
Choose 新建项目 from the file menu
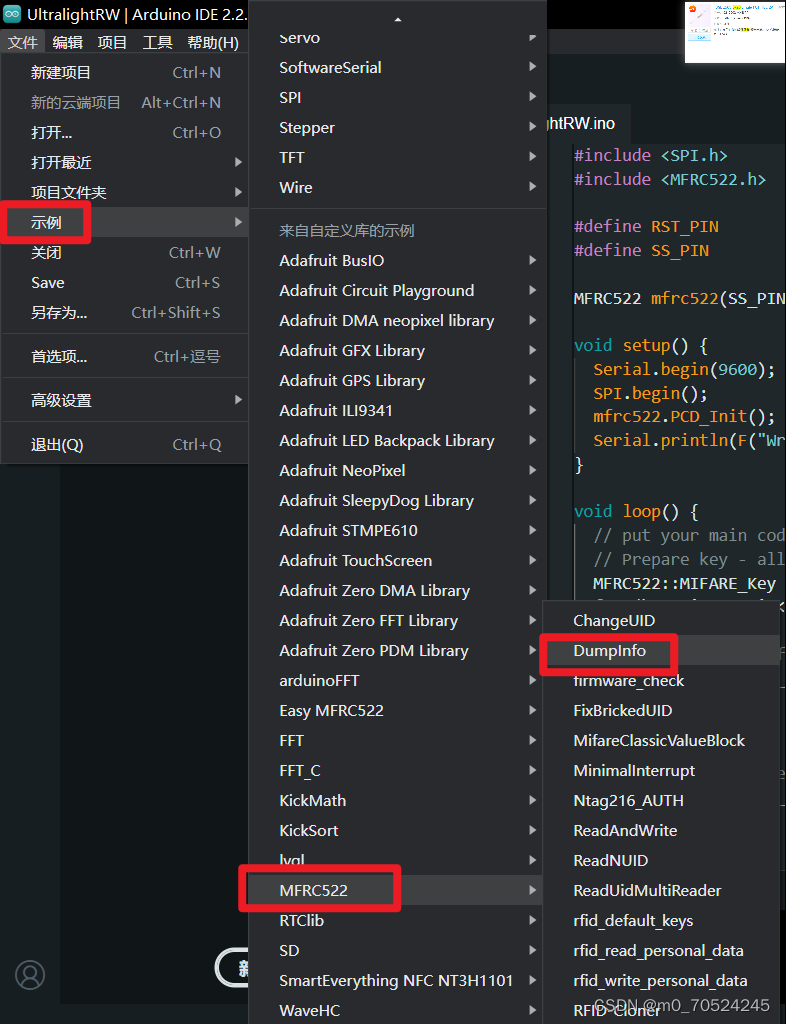point(125,72)
